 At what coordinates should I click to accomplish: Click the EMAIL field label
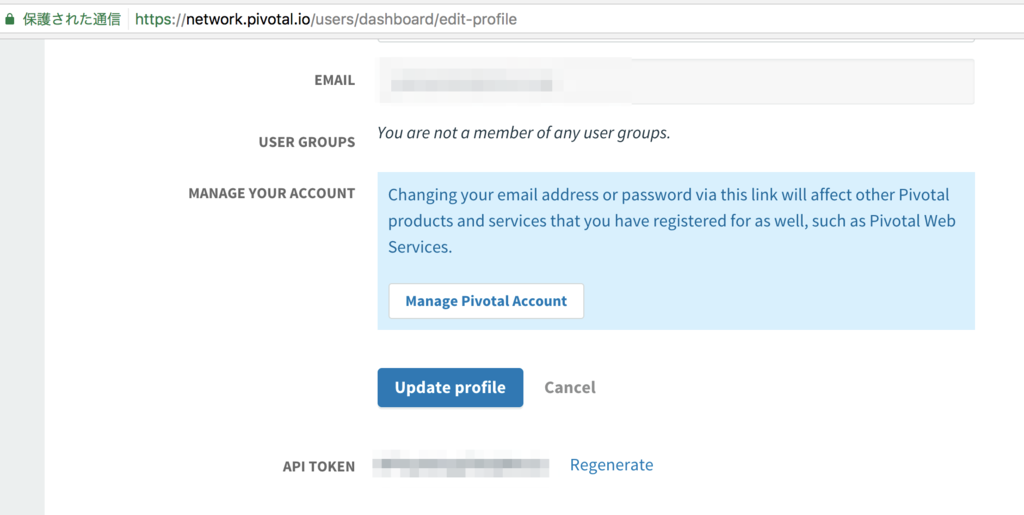click(x=334, y=80)
